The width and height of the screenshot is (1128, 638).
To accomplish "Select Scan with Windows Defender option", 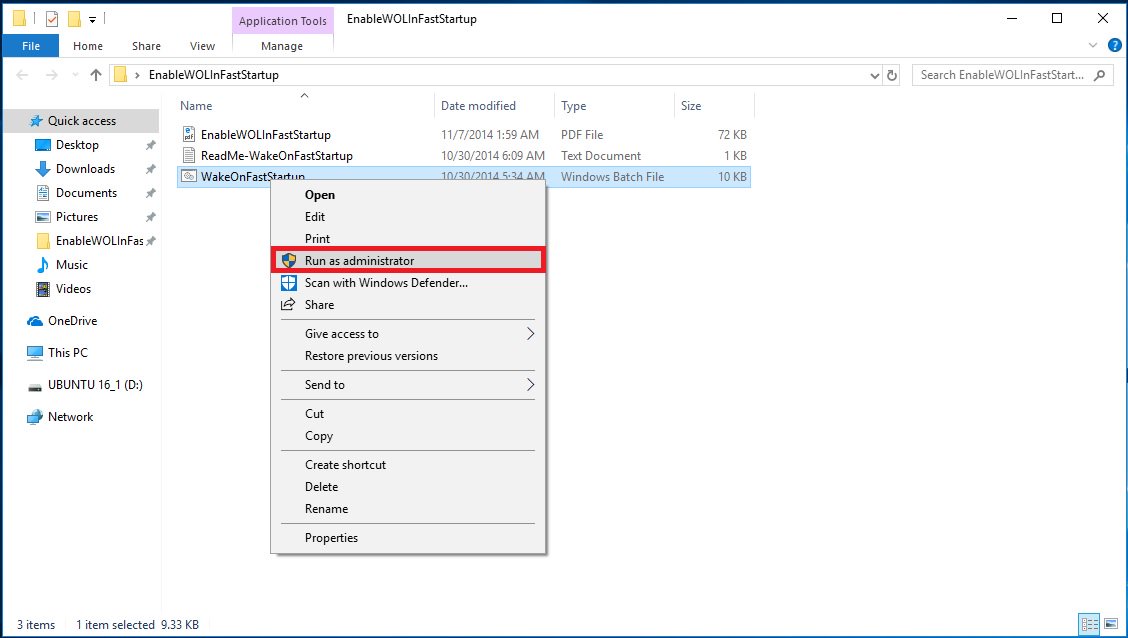I will click(386, 283).
